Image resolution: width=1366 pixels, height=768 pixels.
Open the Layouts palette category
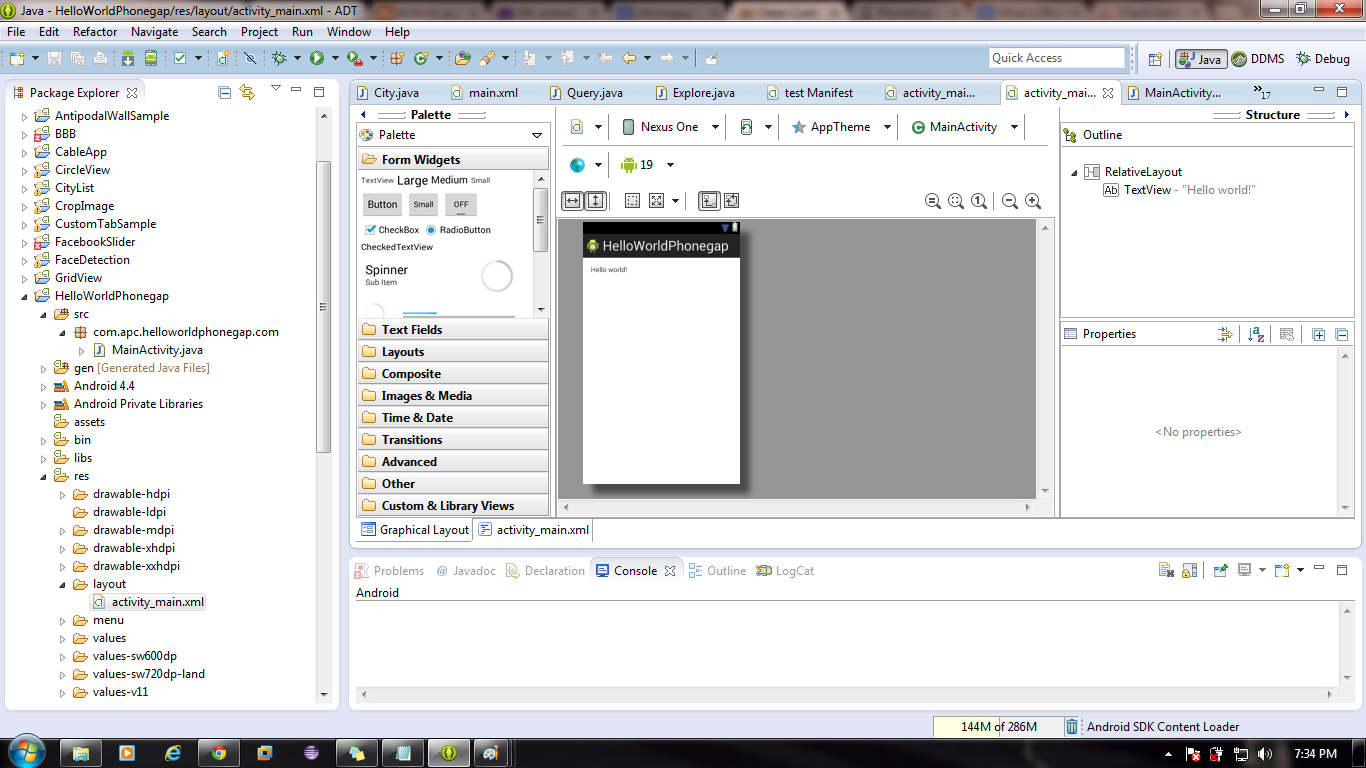(x=453, y=351)
